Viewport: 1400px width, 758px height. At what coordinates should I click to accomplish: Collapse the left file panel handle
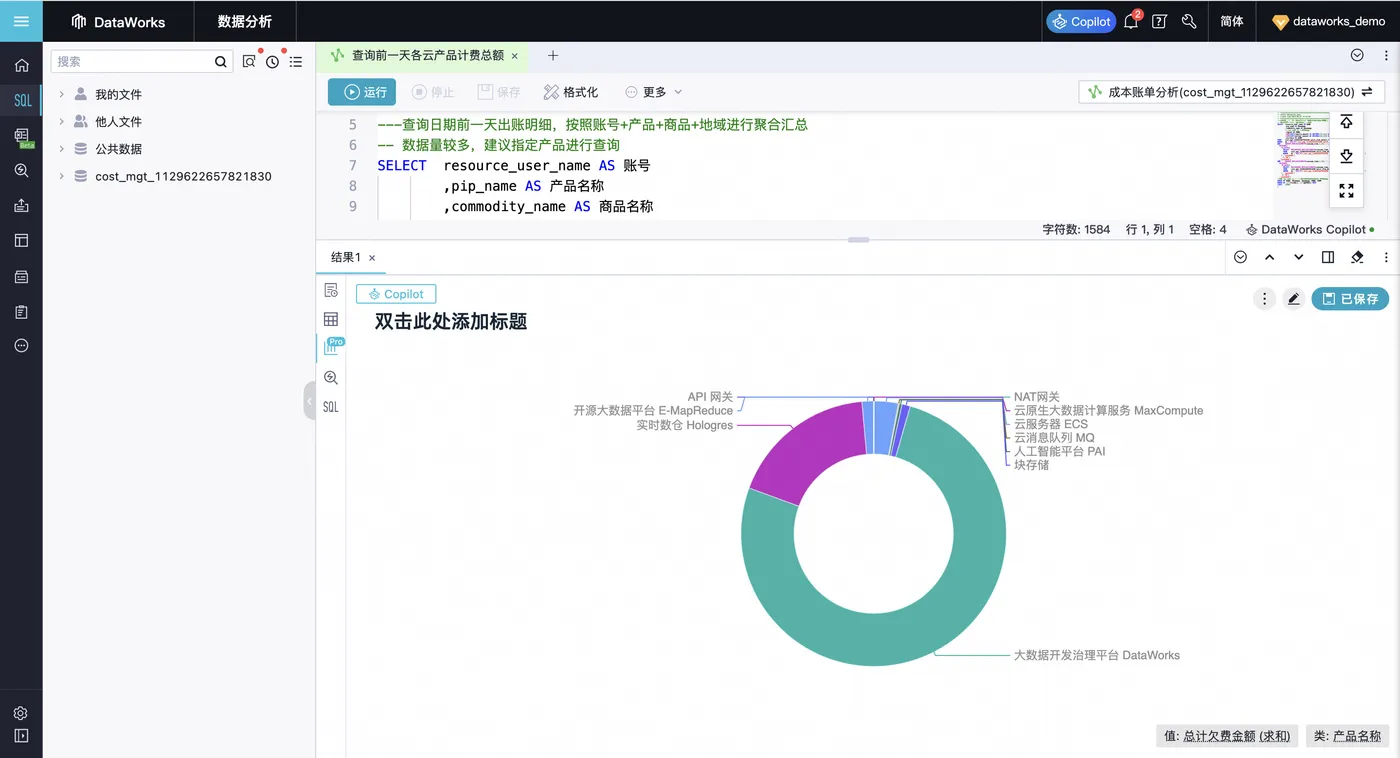click(x=310, y=401)
